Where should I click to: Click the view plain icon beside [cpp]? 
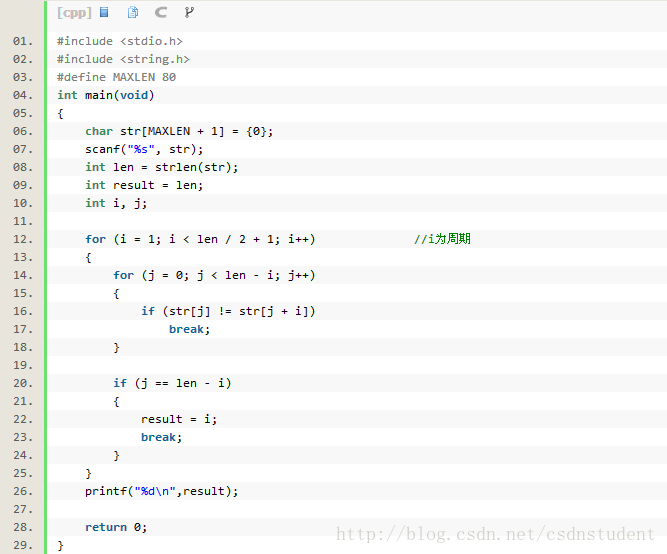pyautogui.click(x=104, y=12)
